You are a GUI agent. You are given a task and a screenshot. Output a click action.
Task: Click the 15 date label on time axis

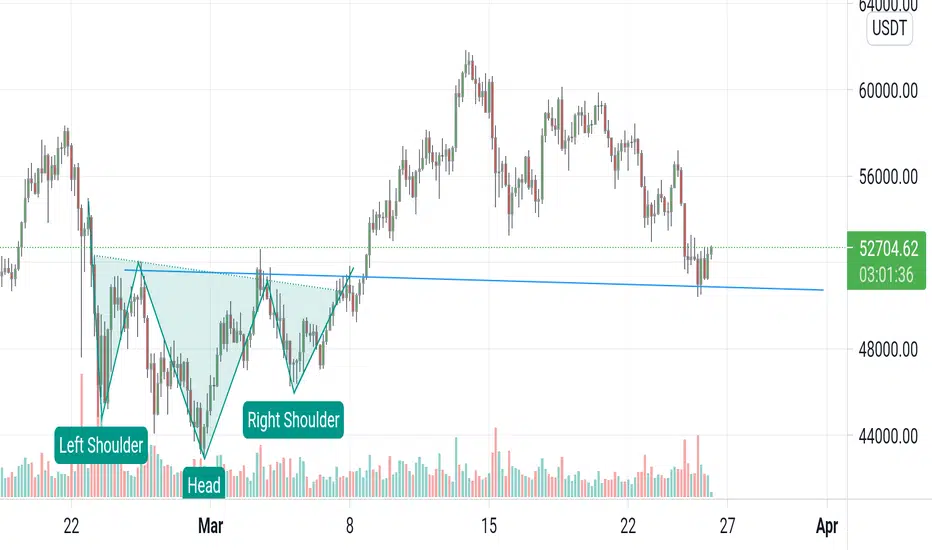pos(489,526)
